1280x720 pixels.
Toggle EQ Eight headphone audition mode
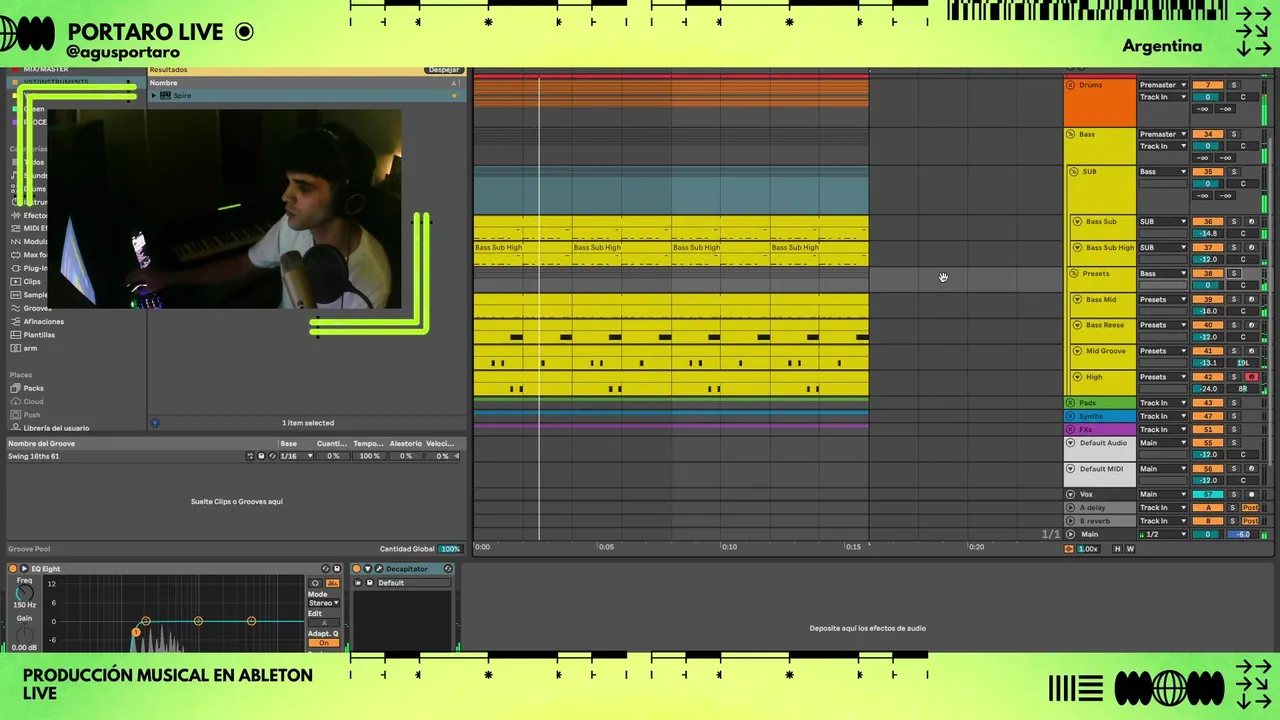click(316, 583)
